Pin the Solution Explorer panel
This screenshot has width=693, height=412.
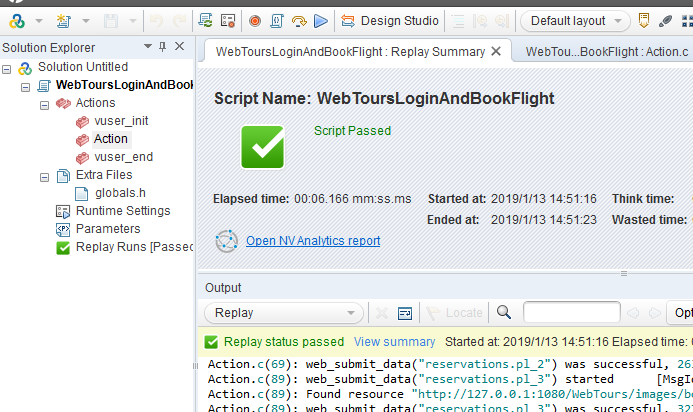tap(163, 46)
